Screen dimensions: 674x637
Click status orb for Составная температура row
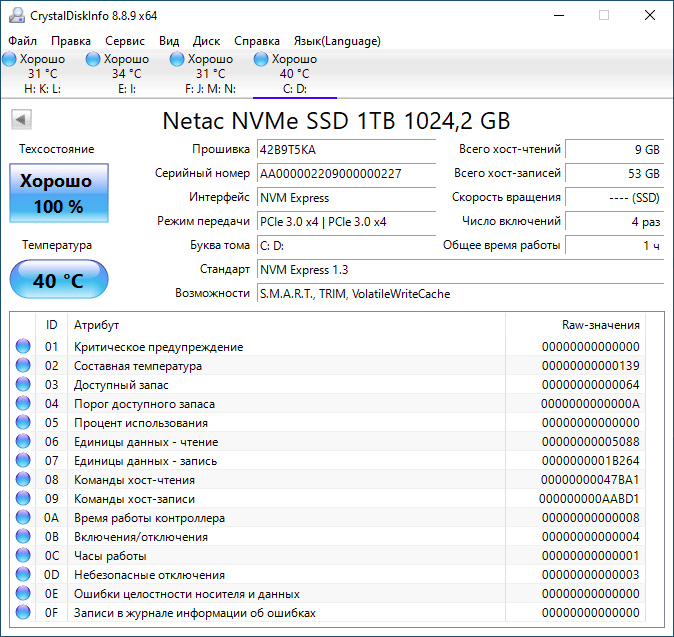pyautogui.click(x=23, y=365)
